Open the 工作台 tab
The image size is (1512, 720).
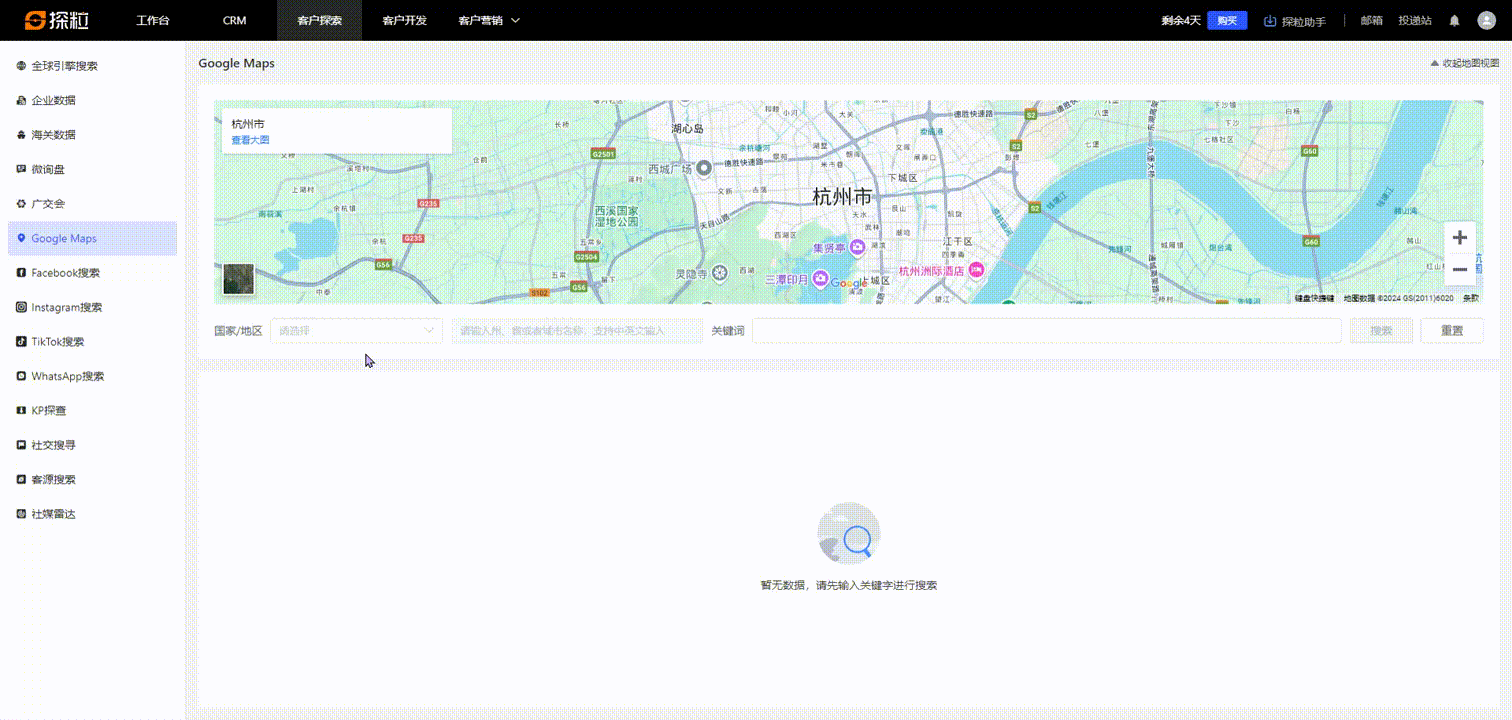point(153,20)
